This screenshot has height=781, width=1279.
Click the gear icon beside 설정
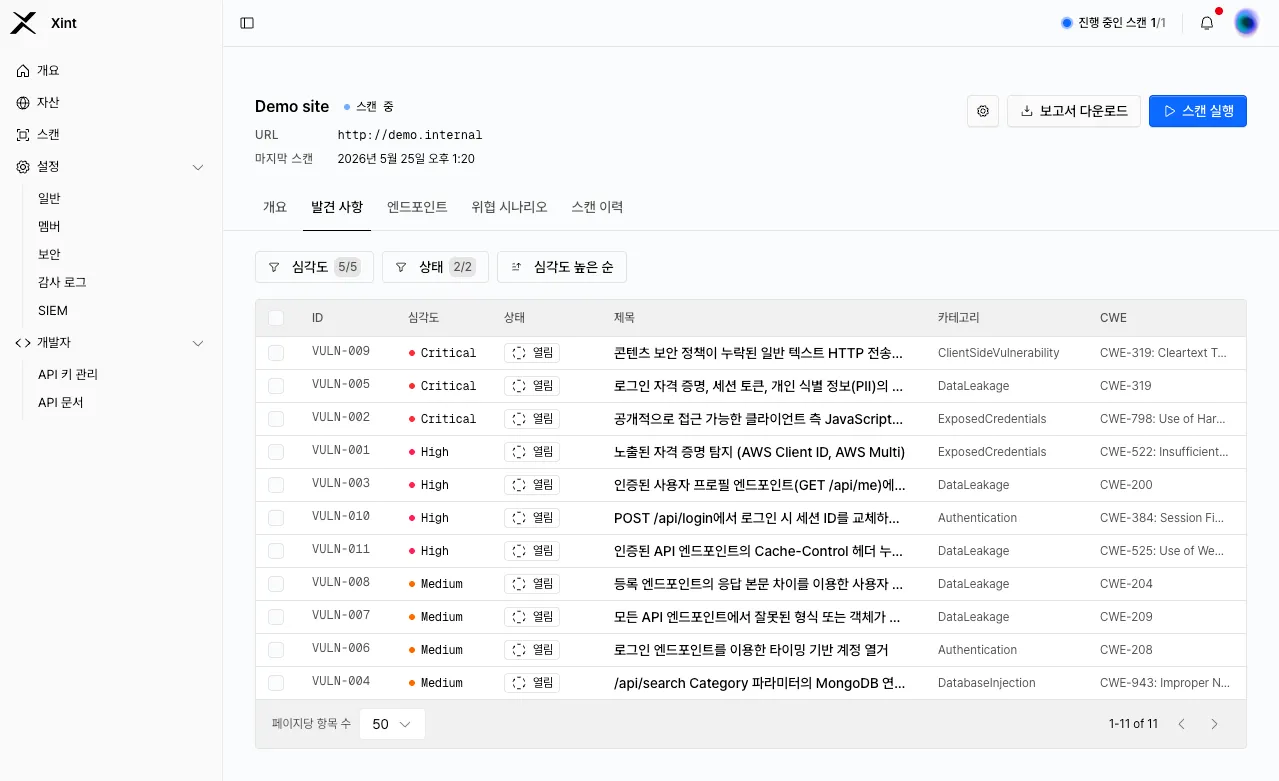coord(23,167)
